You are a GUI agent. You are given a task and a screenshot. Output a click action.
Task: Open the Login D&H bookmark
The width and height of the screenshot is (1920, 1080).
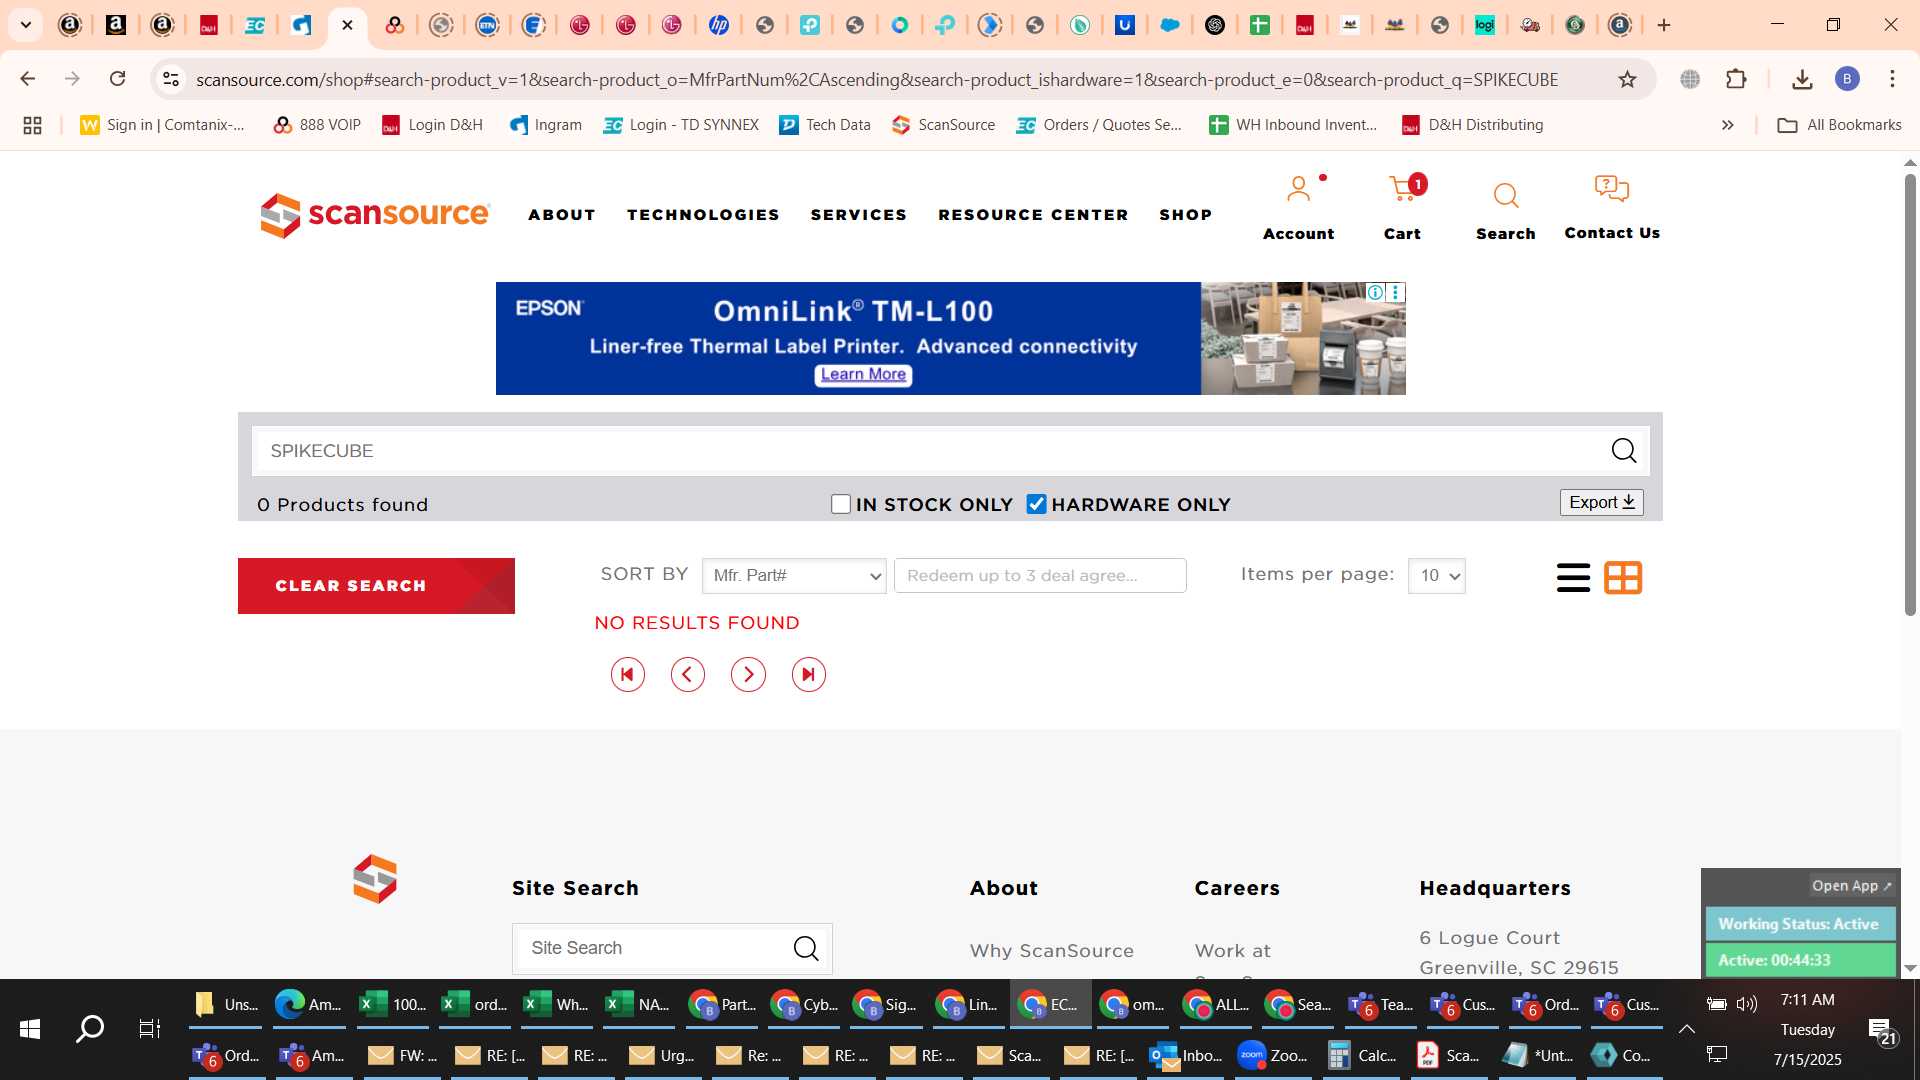433,125
